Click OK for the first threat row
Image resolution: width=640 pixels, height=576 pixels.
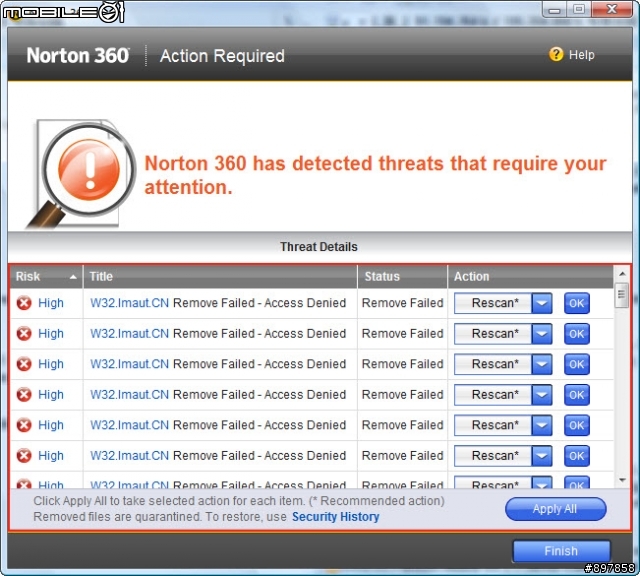[577, 303]
